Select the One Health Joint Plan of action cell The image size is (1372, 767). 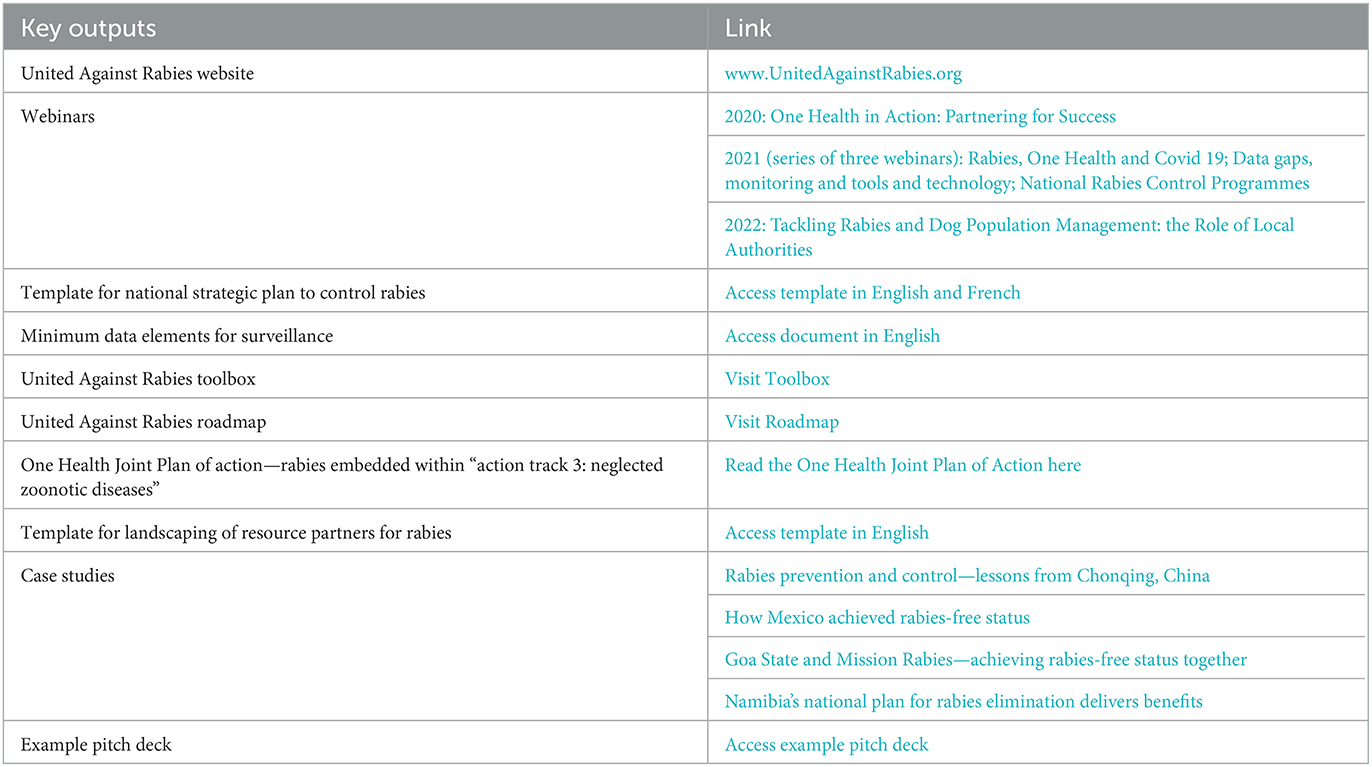355,476
